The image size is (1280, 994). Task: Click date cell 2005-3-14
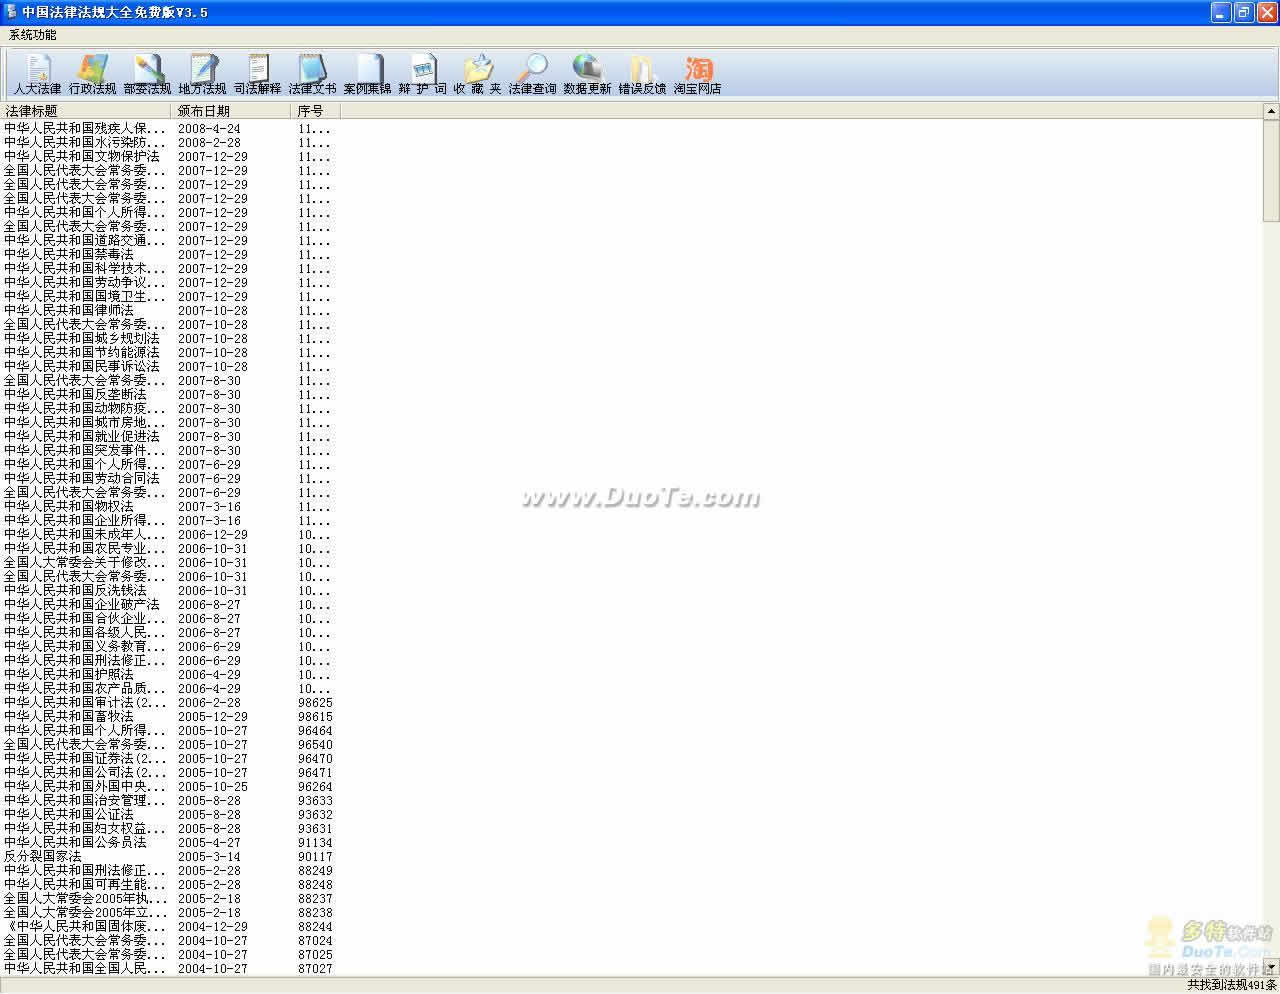pyautogui.click(x=209, y=857)
